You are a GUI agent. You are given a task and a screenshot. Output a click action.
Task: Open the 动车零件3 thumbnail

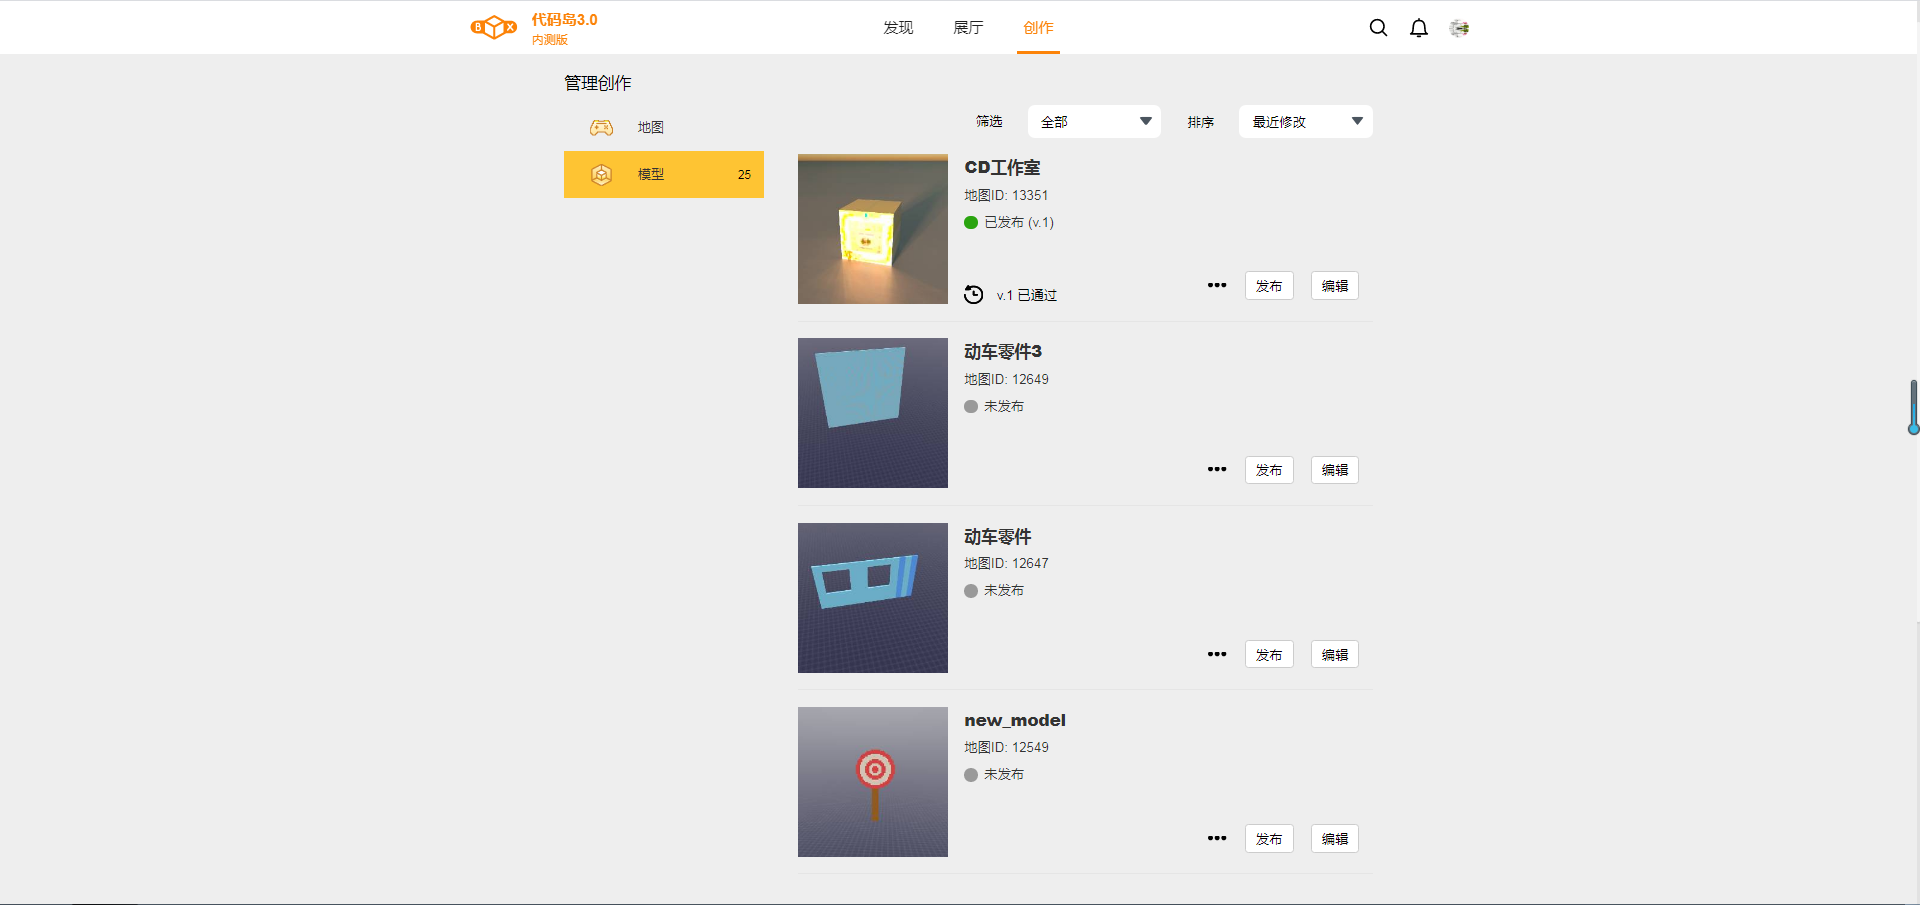[x=873, y=413]
